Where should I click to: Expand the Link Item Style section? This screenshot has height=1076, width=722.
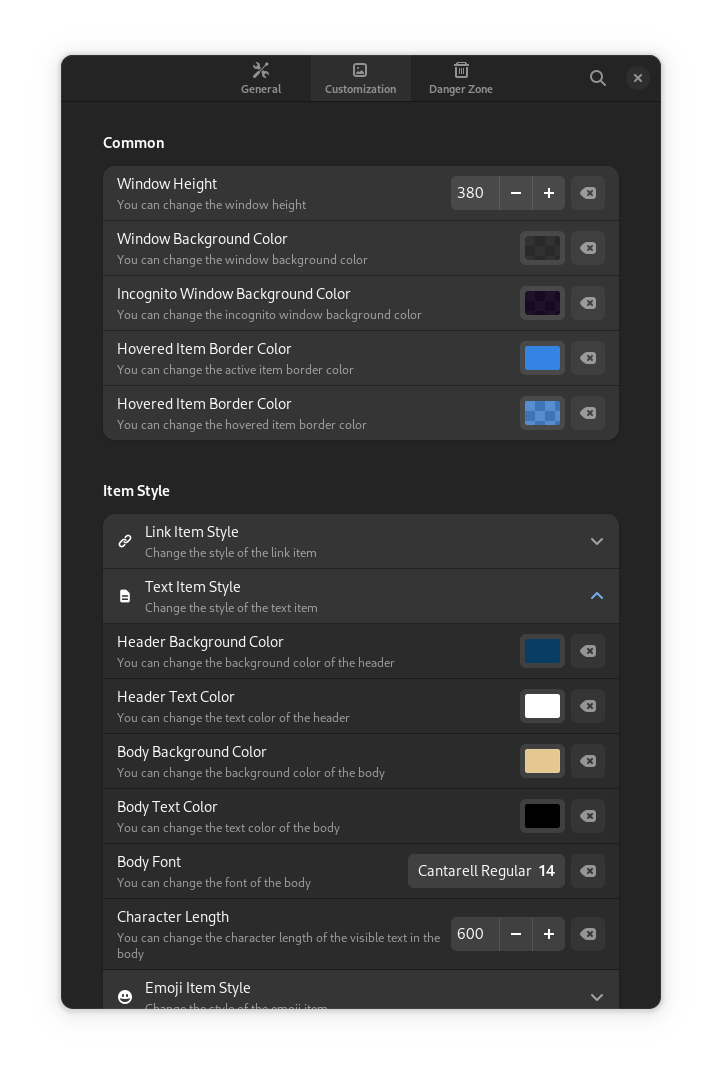(x=596, y=541)
